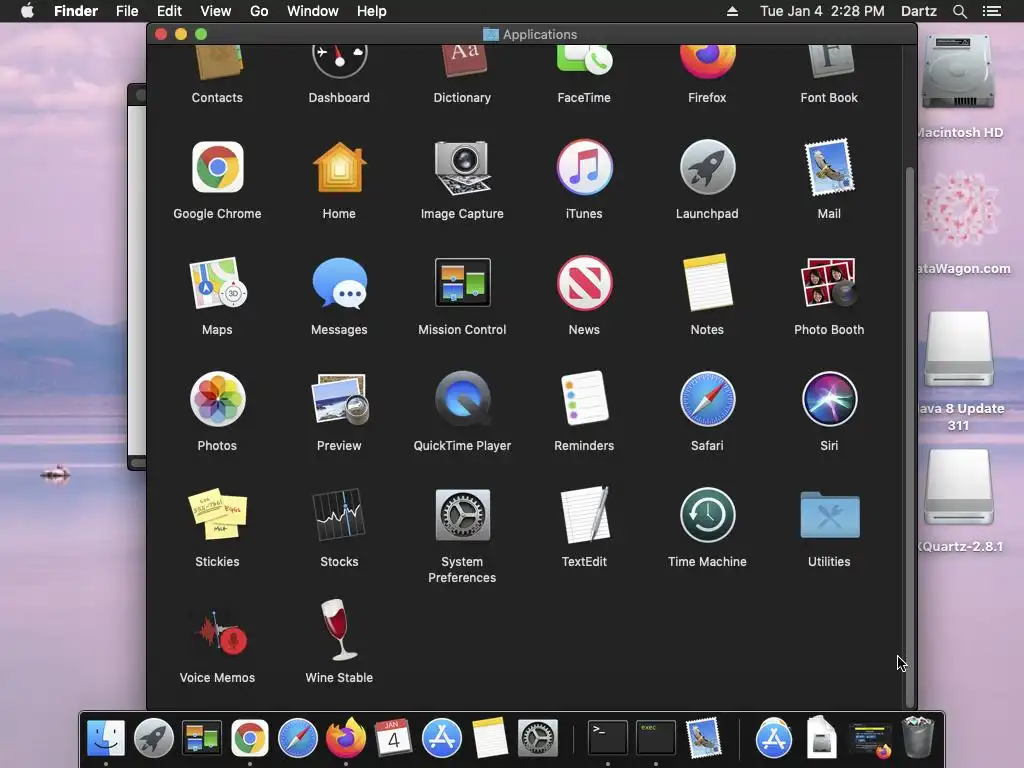Open the Utilities folder
Image resolution: width=1024 pixels, height=768 pixels.
[829, 515]
